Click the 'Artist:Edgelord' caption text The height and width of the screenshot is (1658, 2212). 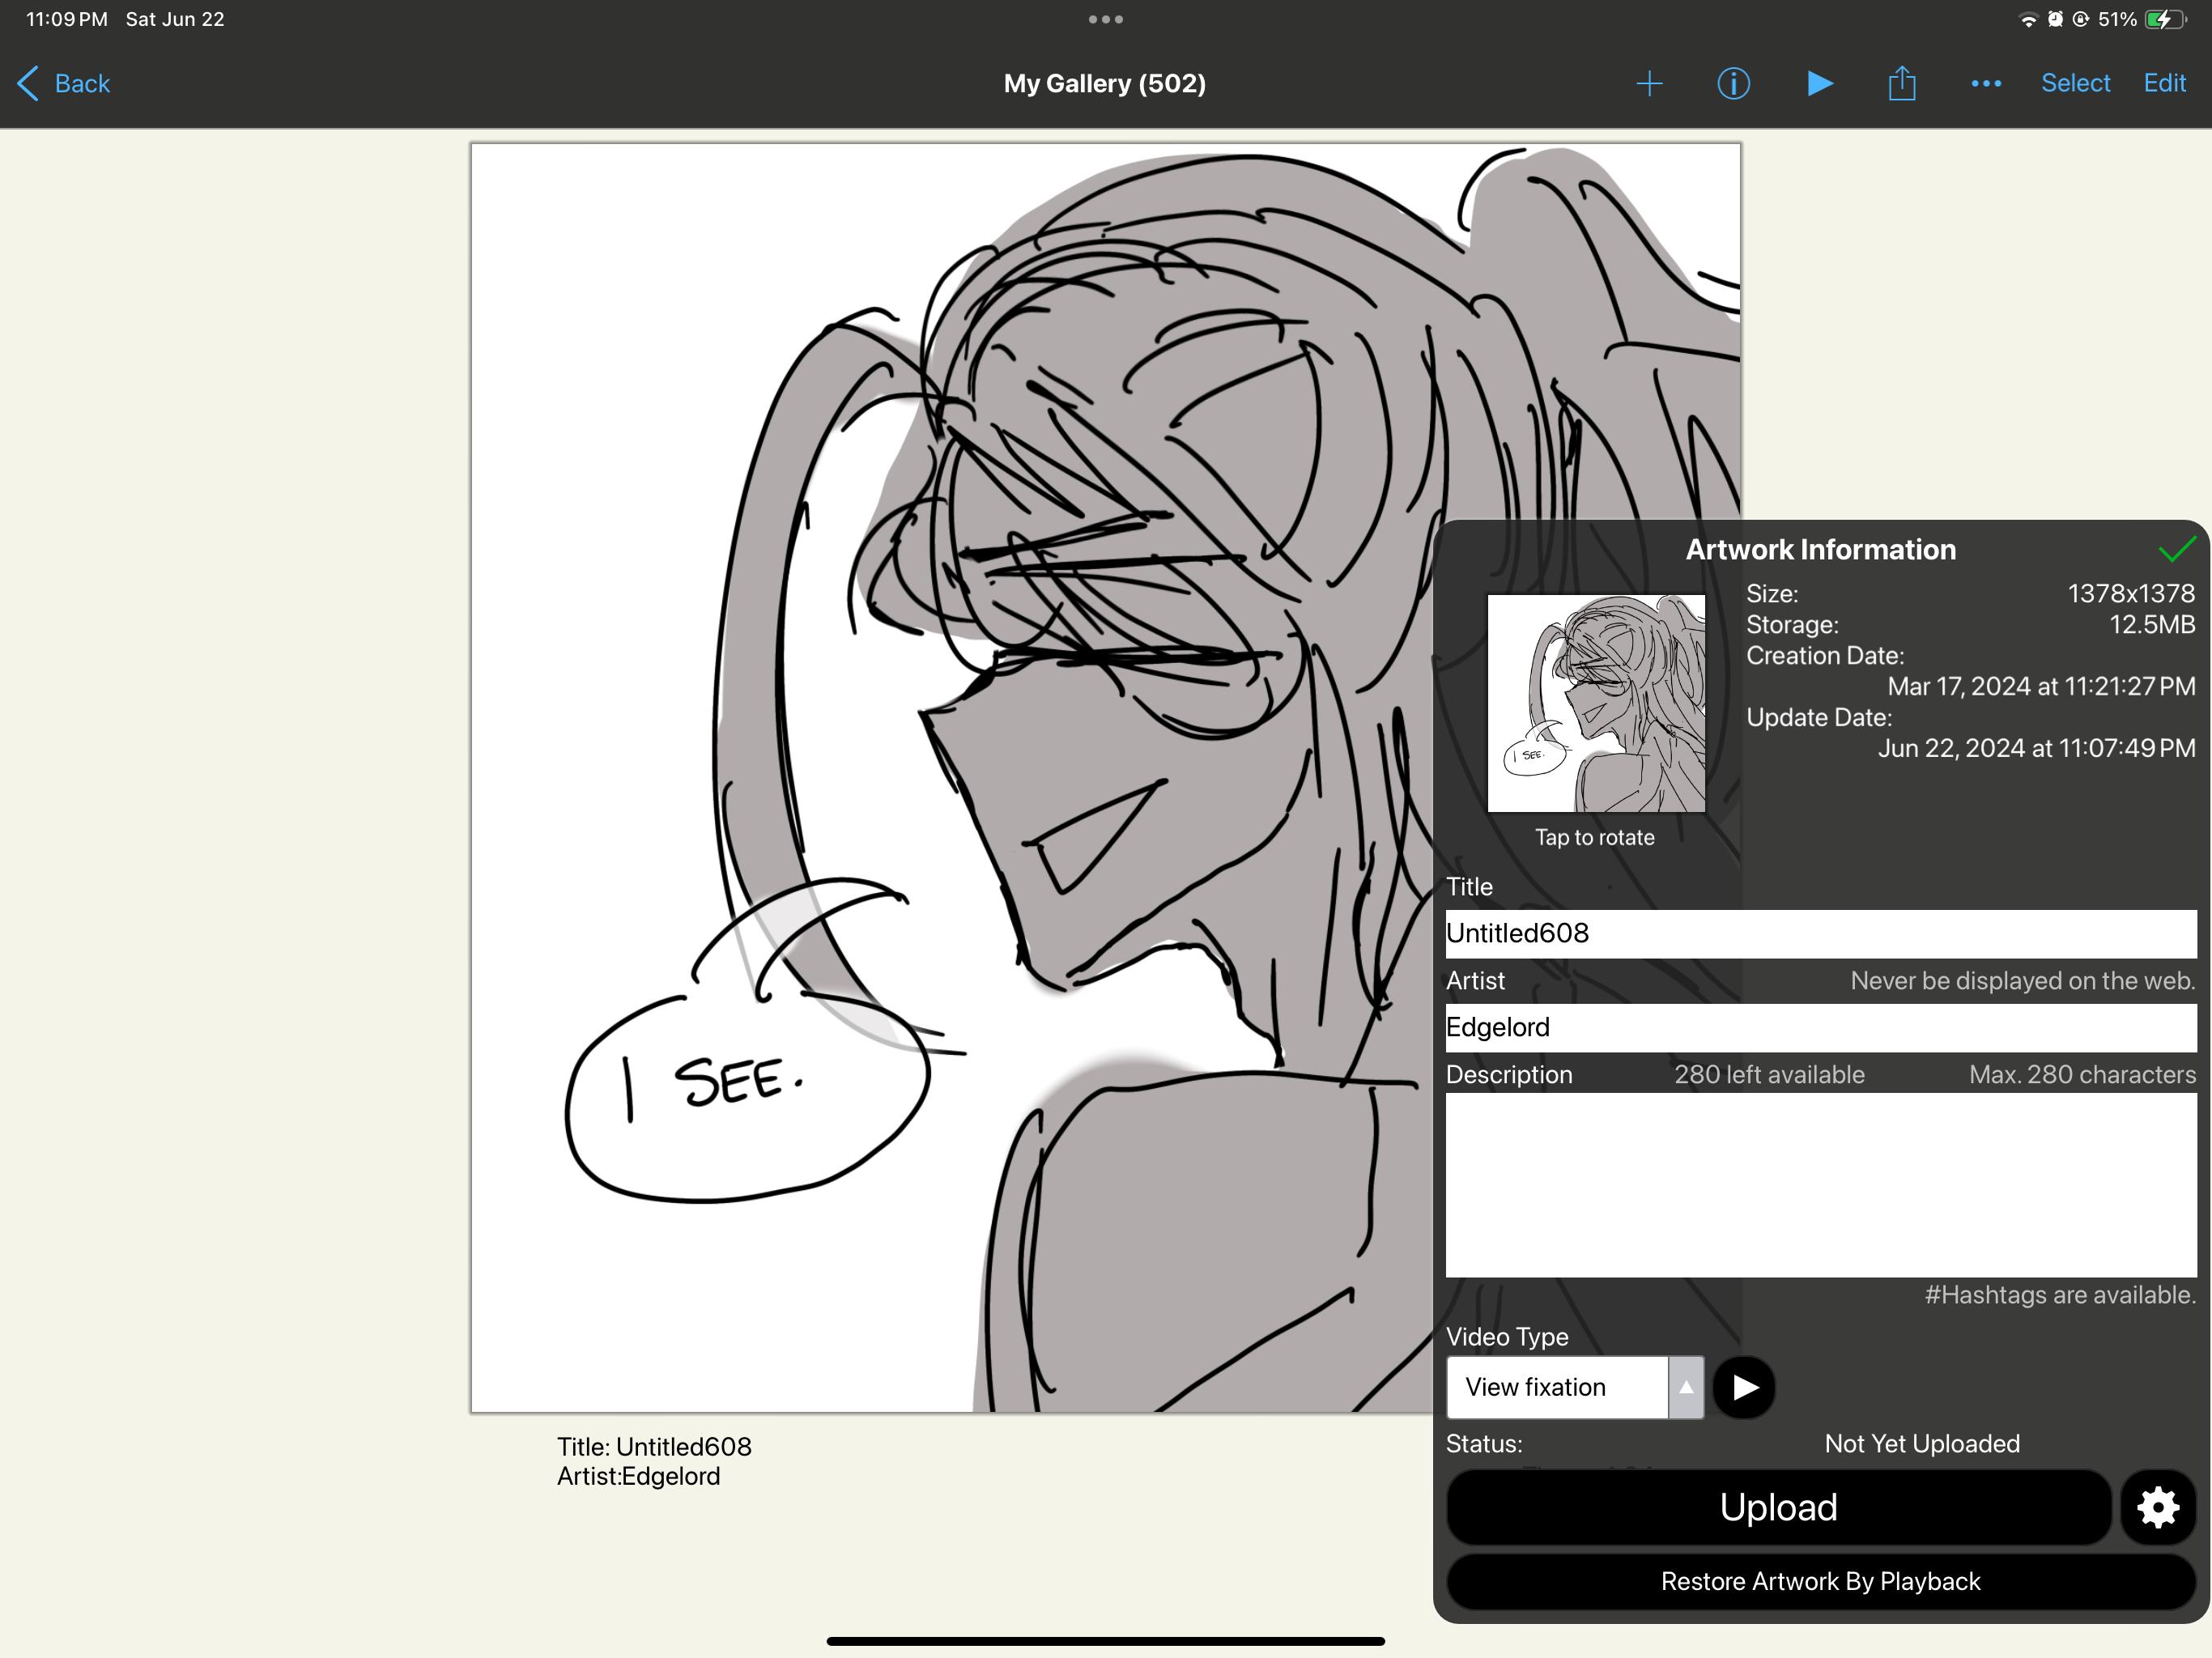pyautogui.click(x=638, y=1476)
